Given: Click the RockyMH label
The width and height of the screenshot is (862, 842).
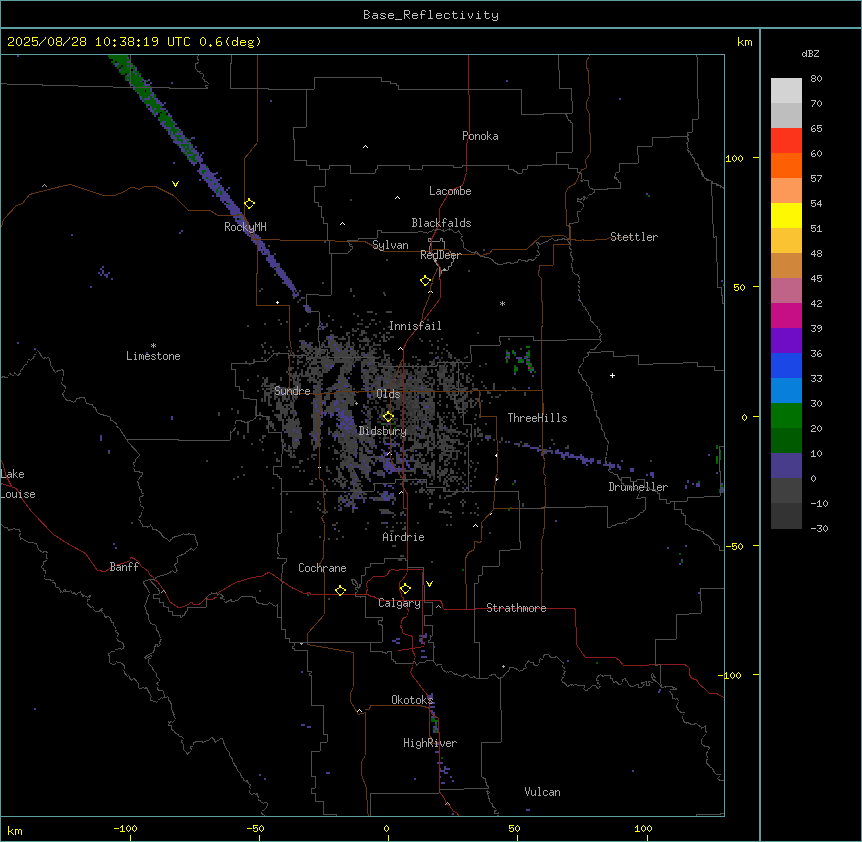Looking at the screenshot, I should click(x=245, y=227).
